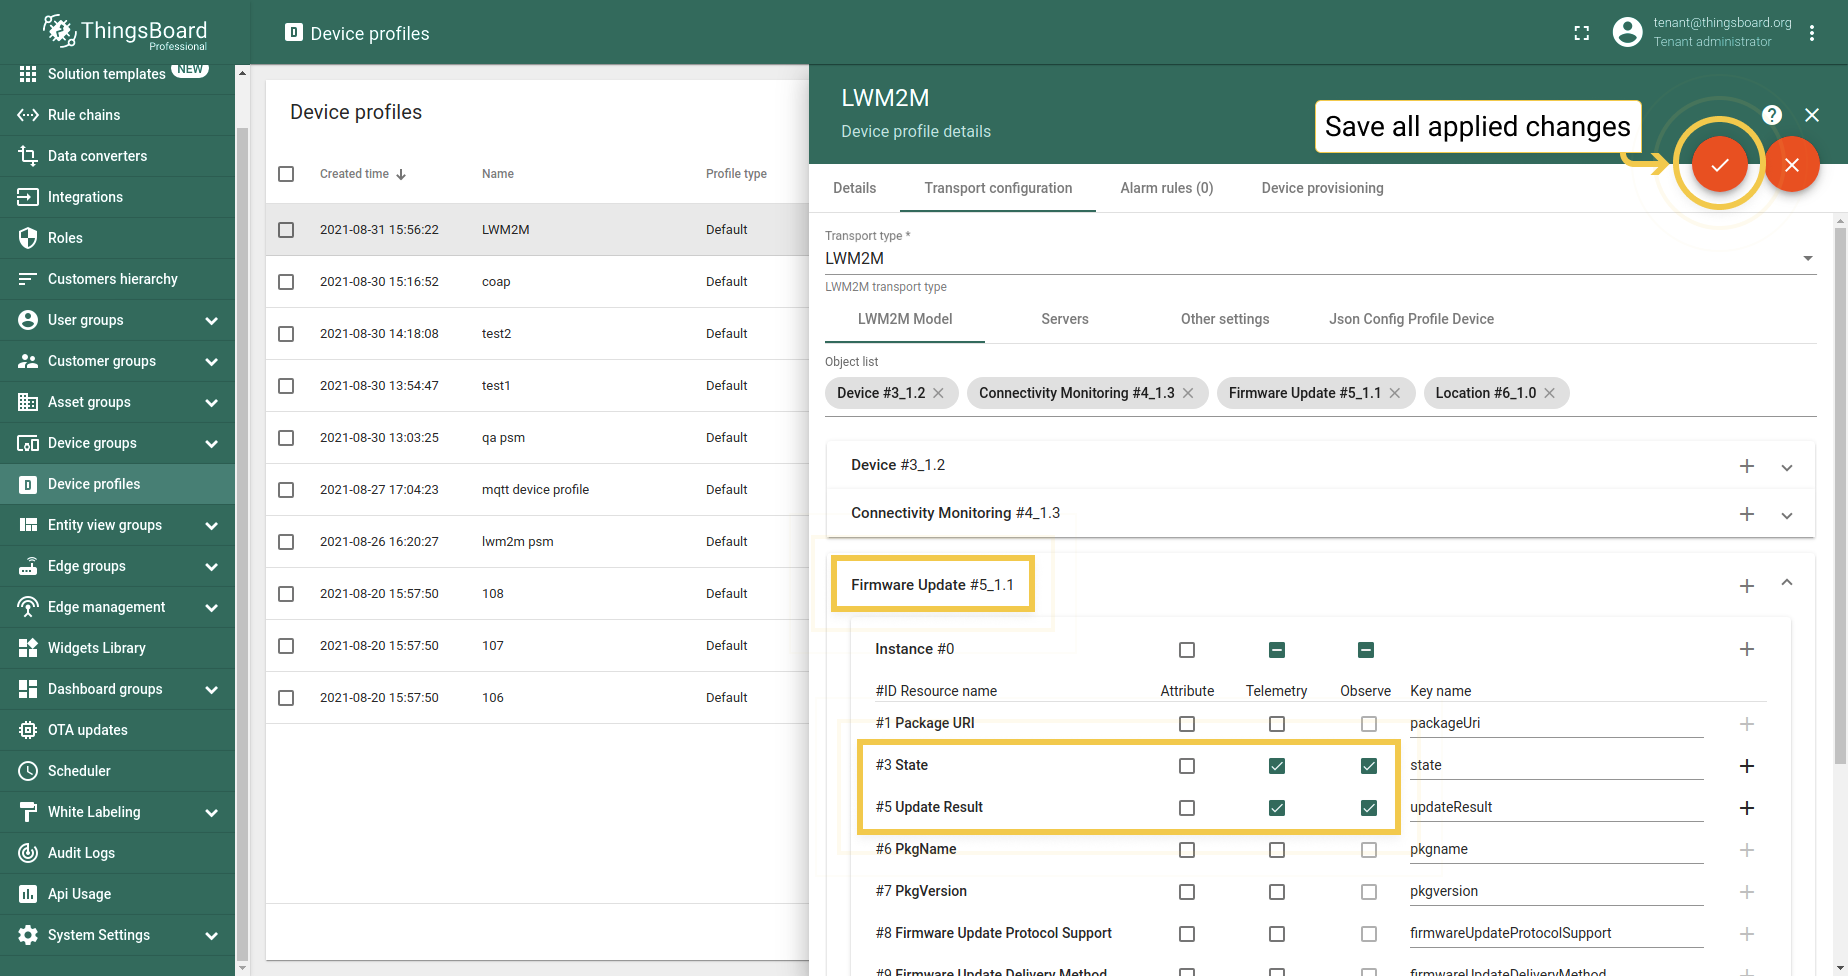Viewport: 1848px width, 976px height.
Task: Edit the state key name field
Action: (x=1556, y=766)
